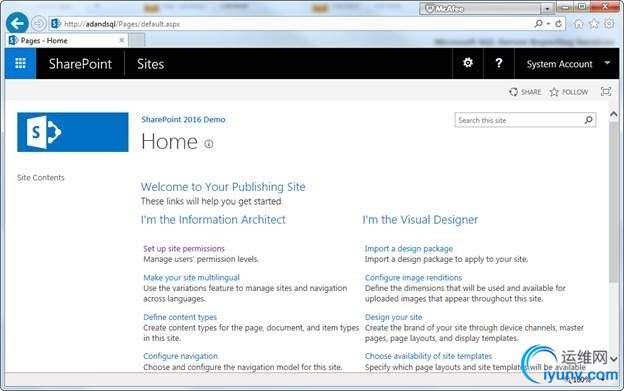Open Design your site link
The width and height of the screenshot is (624, 391).
tap(393, 317)
